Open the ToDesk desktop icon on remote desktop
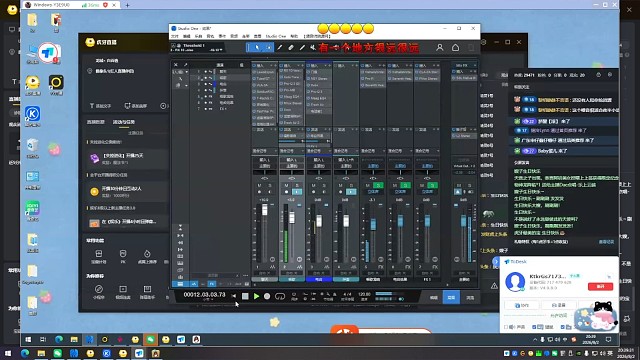Screen dimensions: 640x360 (x=49, y=54)
